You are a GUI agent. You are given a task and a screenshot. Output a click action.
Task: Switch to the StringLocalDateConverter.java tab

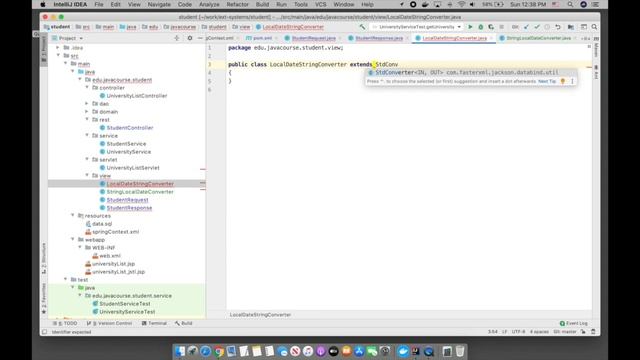(538, 38)
